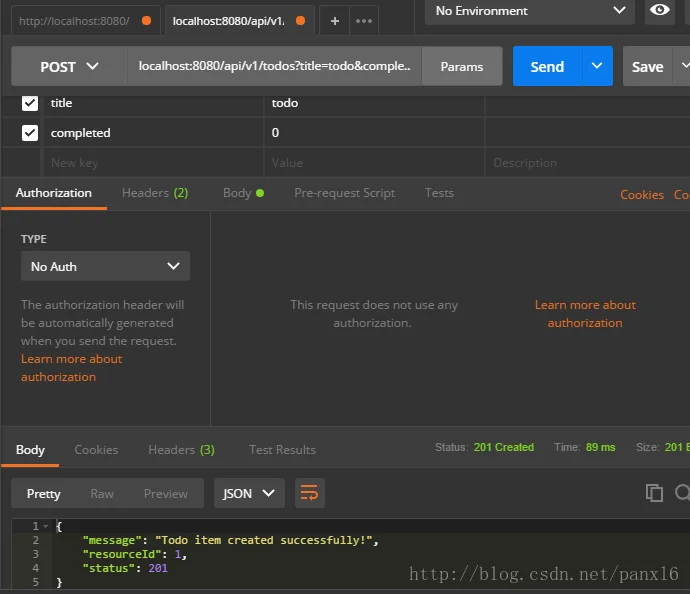The width and height of the screenshot is (690, 594).
Task: Open the request Body tab
Action: pos(243,193)
